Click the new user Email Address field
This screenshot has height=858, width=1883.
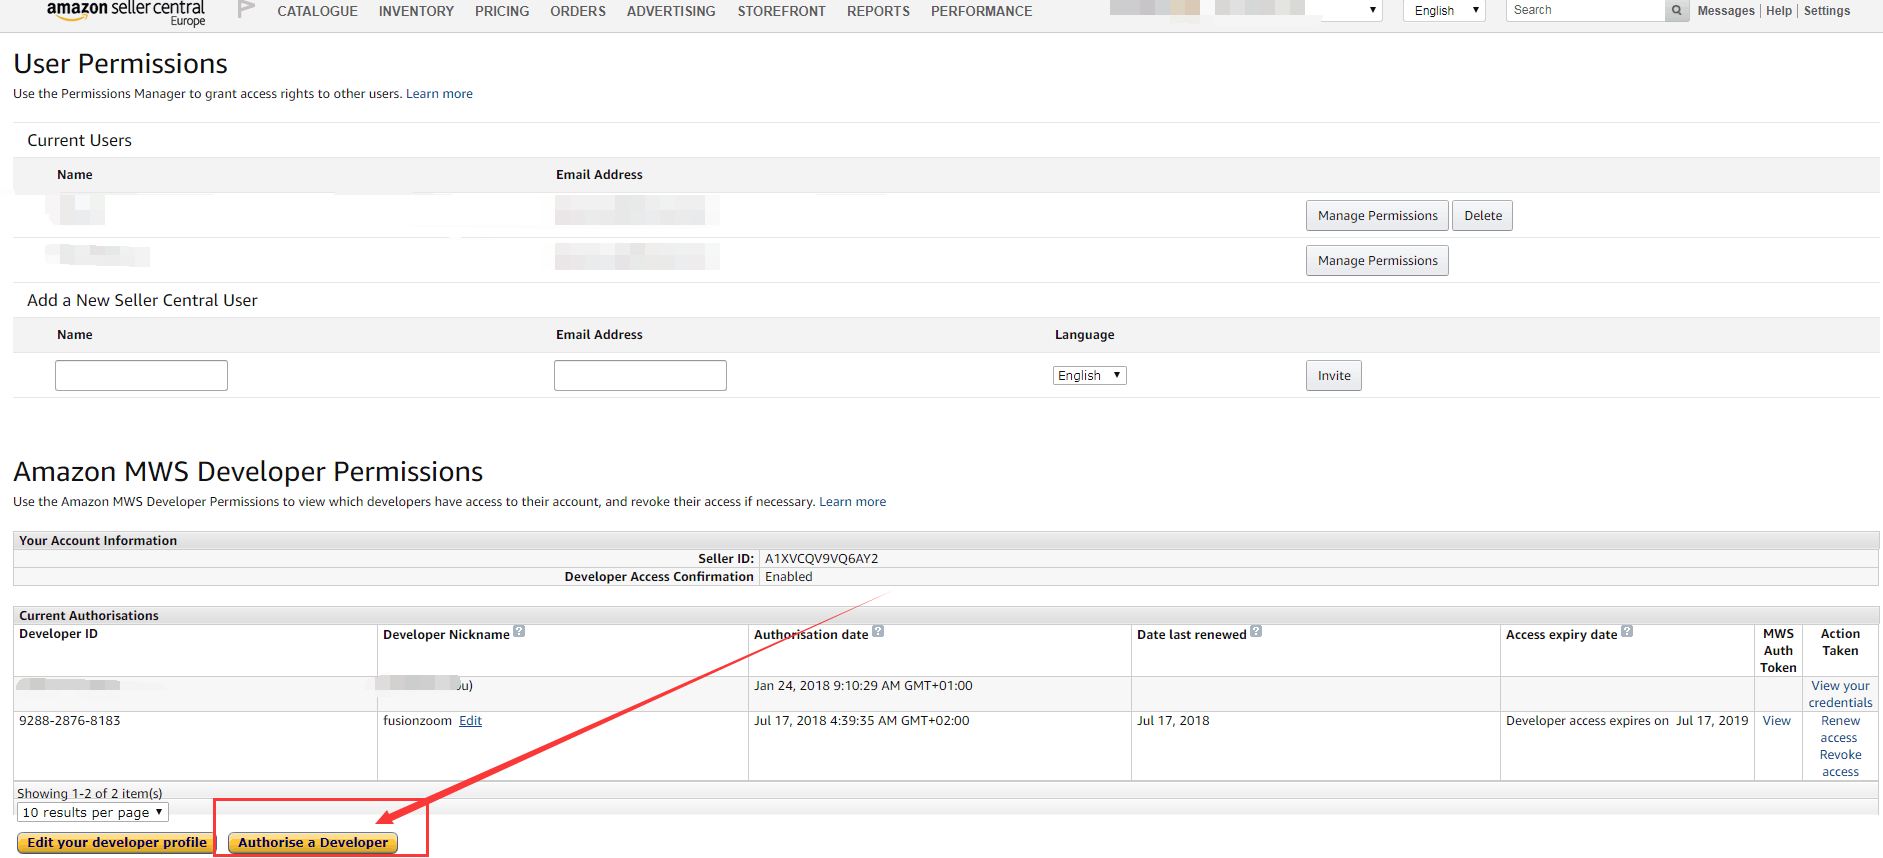point(640,376)
